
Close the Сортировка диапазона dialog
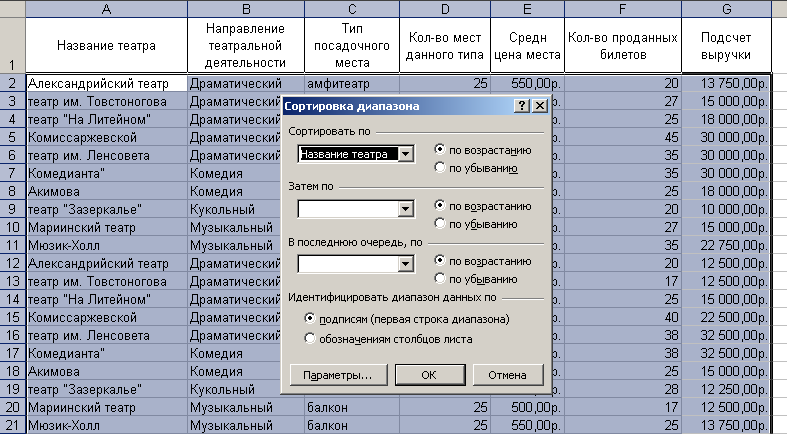540,106
